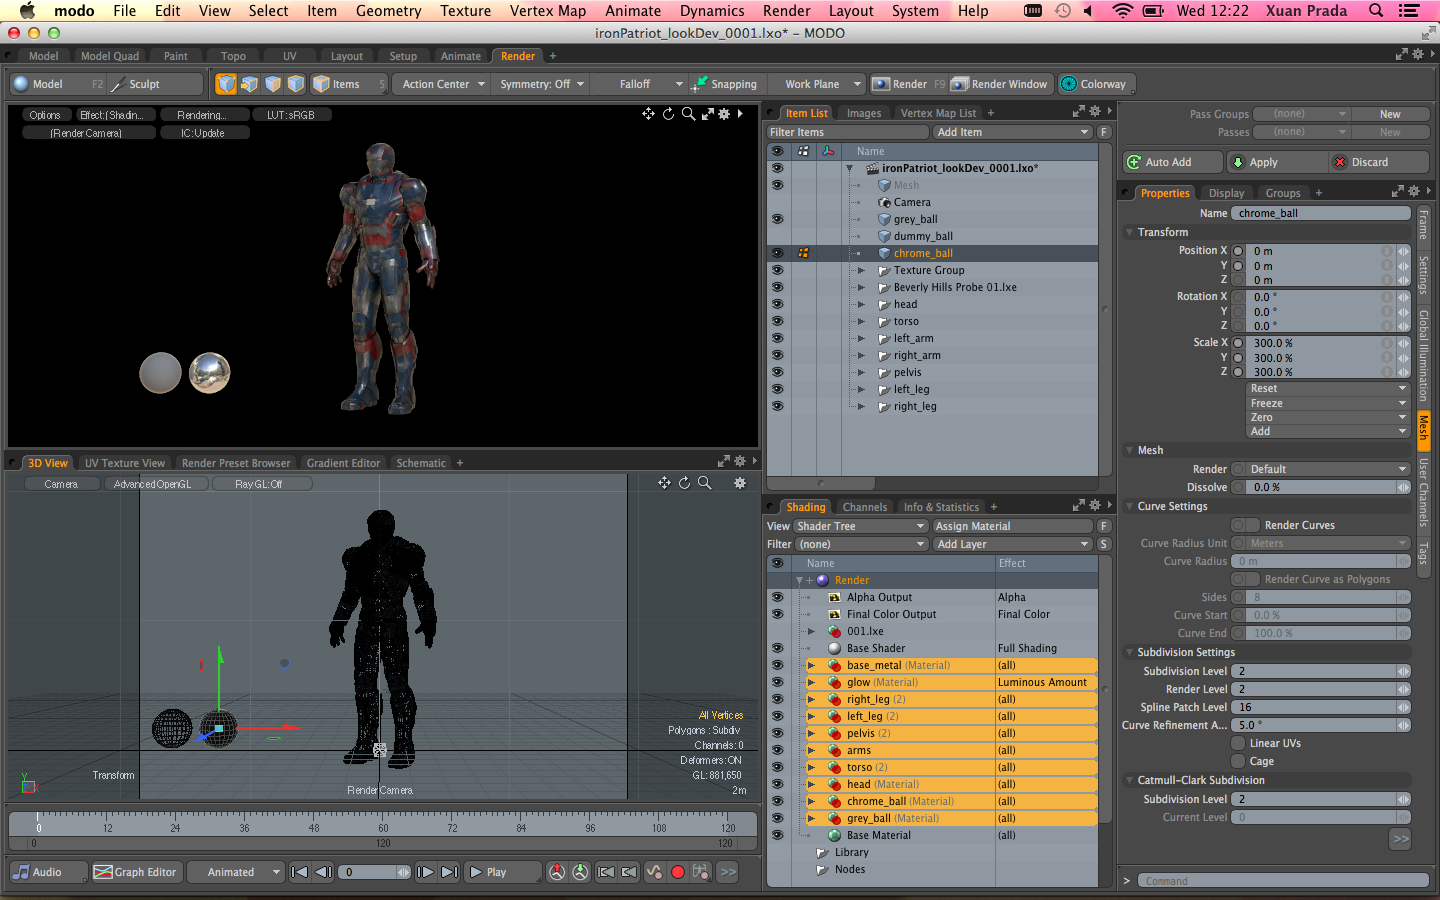Open the Vertex Map menu
This screenshot has height=900, width=1440.
click(x=548, y=10)
